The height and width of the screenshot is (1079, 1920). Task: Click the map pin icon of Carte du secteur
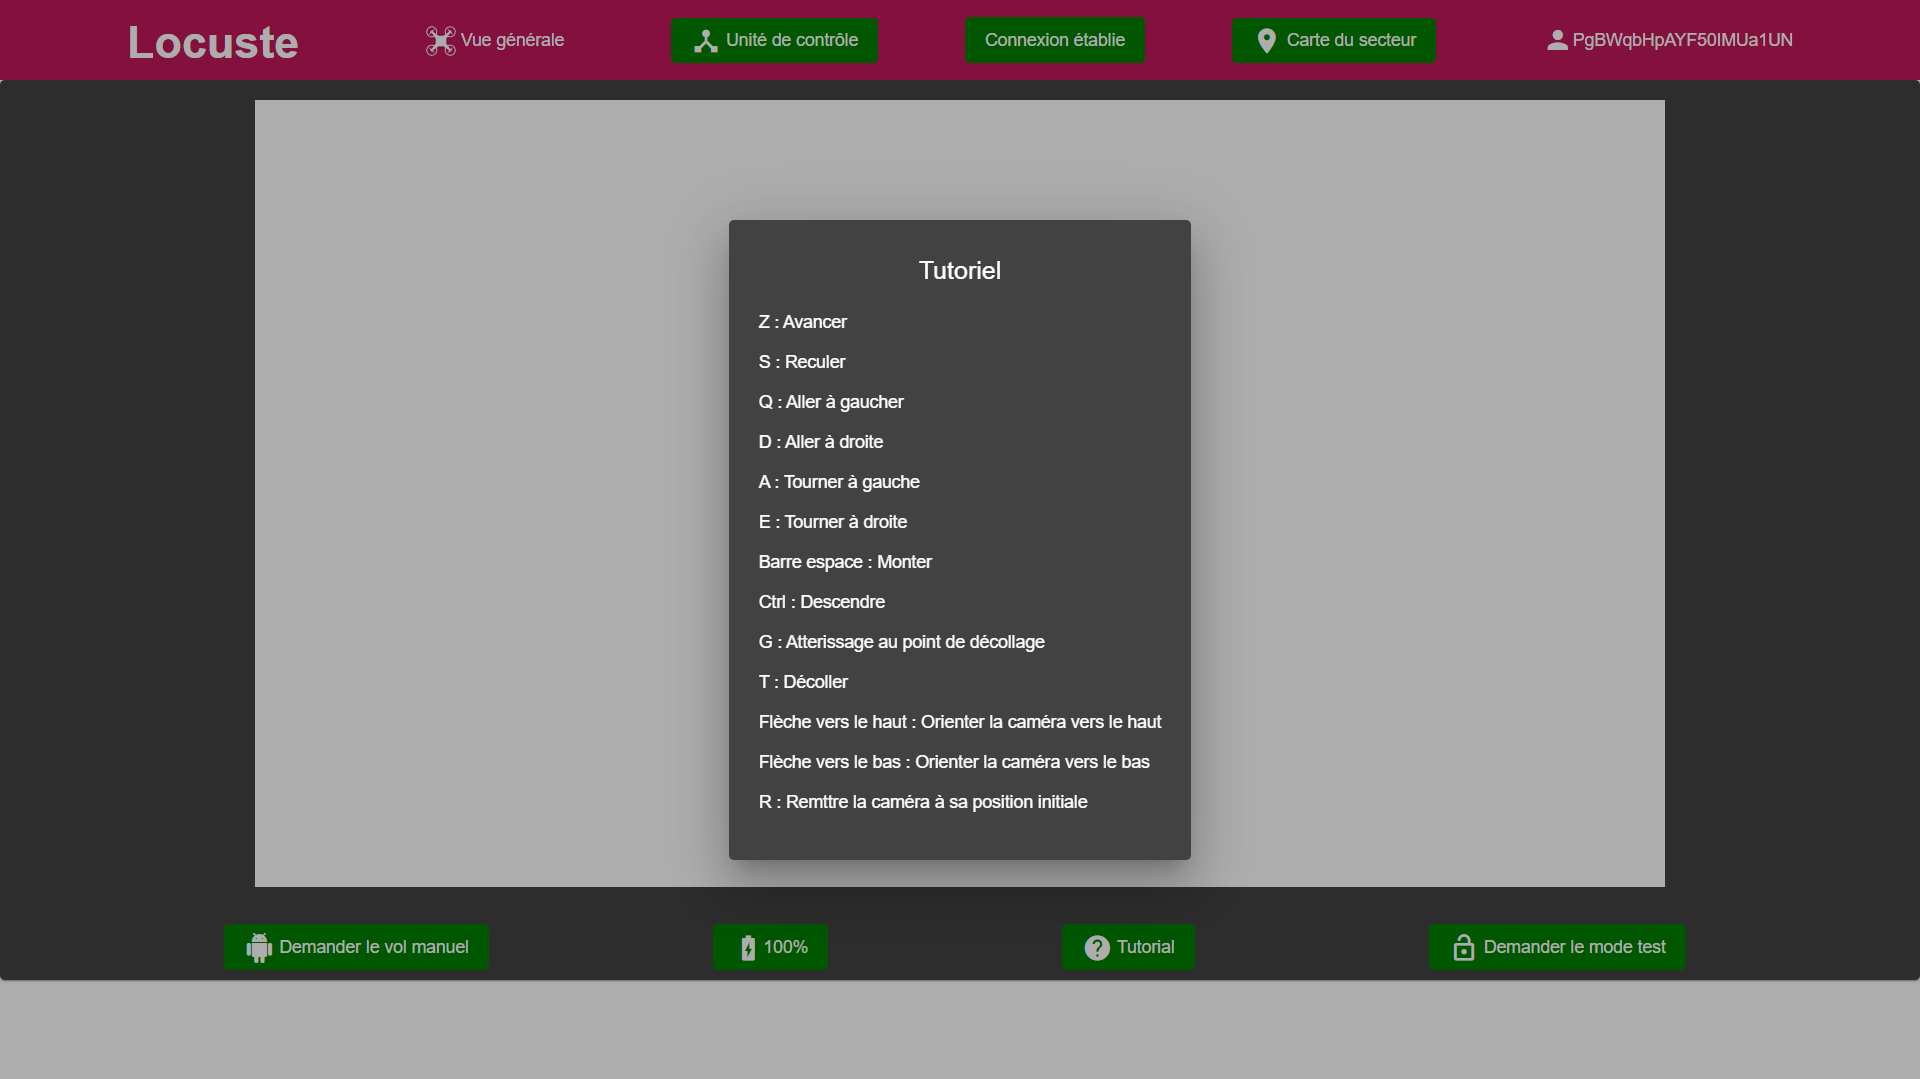pyautogui.click(x=1266, y=41)
